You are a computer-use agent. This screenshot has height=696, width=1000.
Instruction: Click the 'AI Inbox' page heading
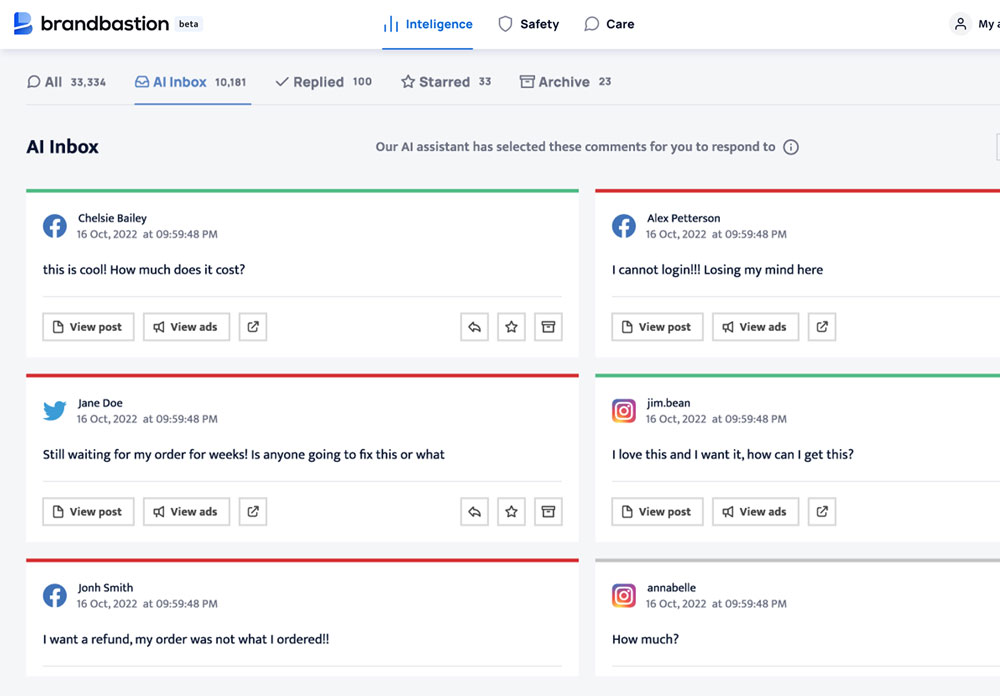[62, 147]
